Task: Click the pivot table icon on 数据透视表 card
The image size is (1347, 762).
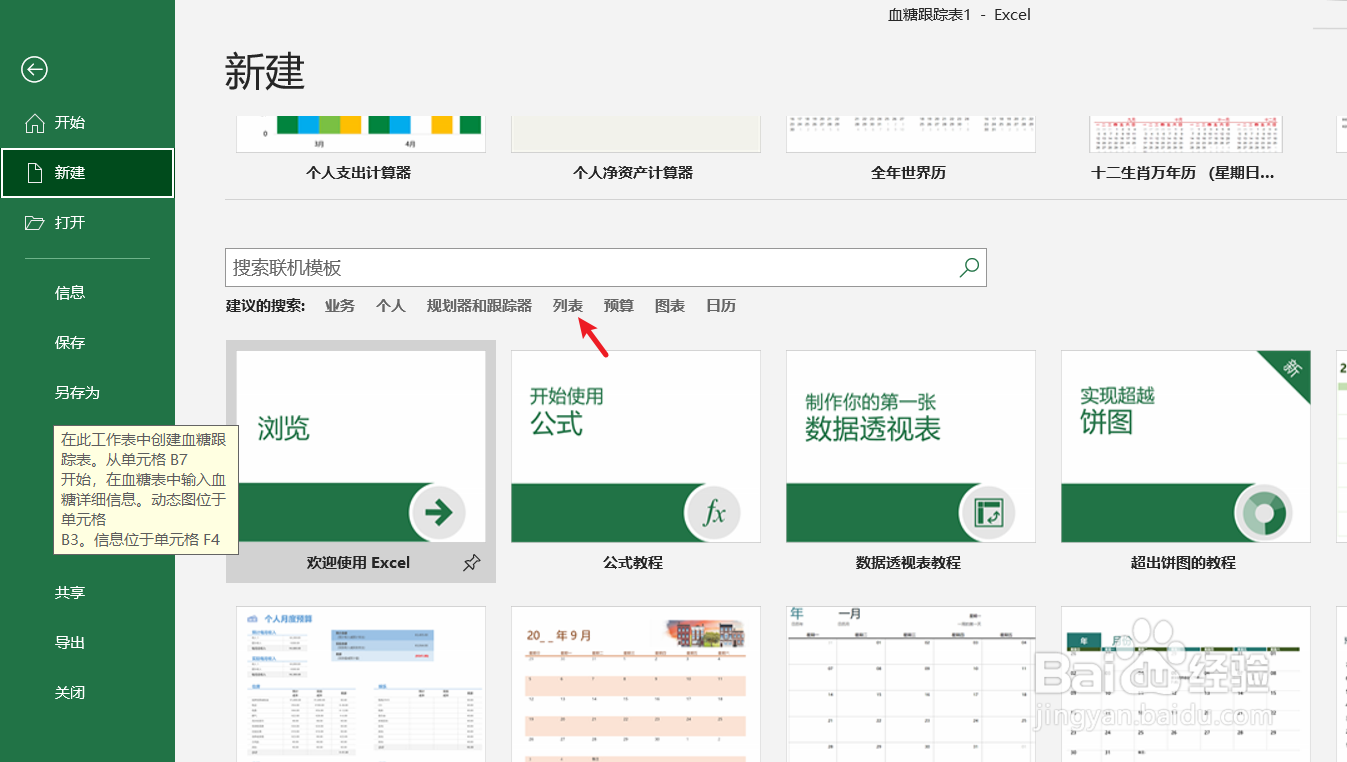Action: (x=988, y=513)
